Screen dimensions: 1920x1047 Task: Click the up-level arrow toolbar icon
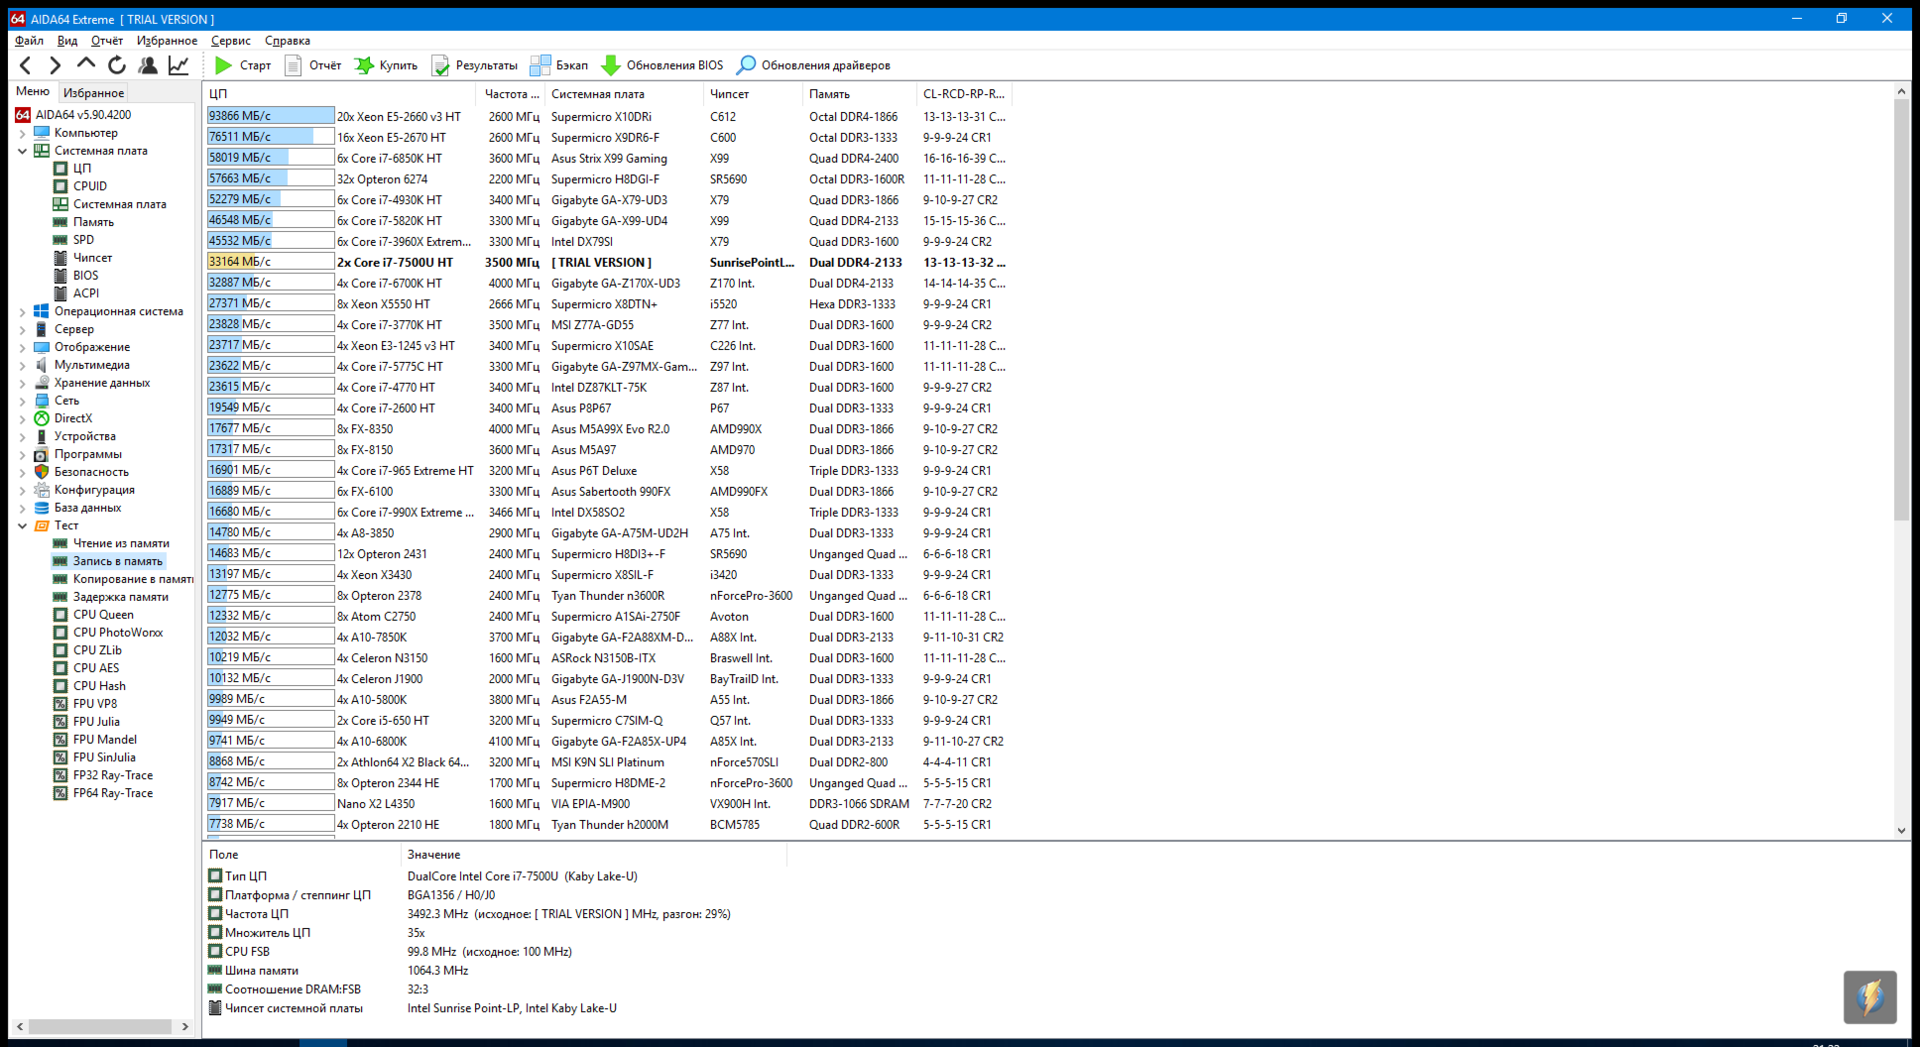tap(86, 66)
